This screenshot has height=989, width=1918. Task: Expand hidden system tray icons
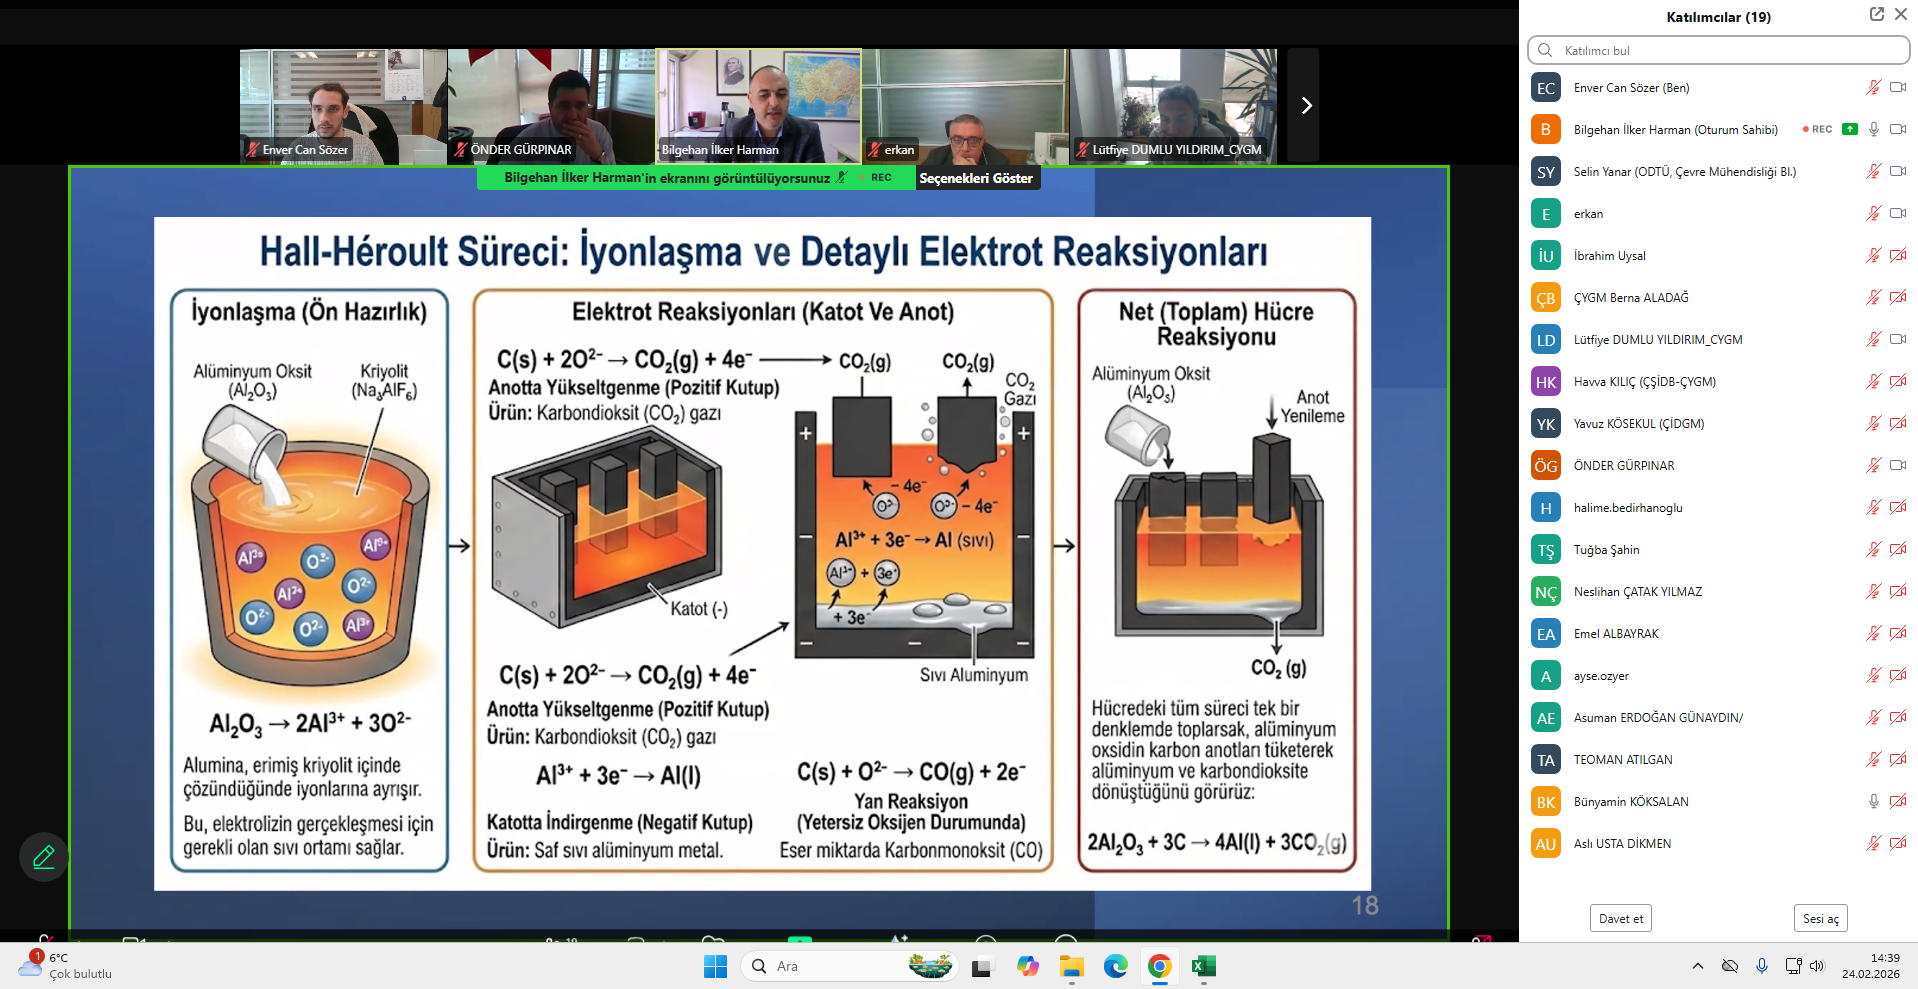pyautogui.click(x=1697, y=966)
